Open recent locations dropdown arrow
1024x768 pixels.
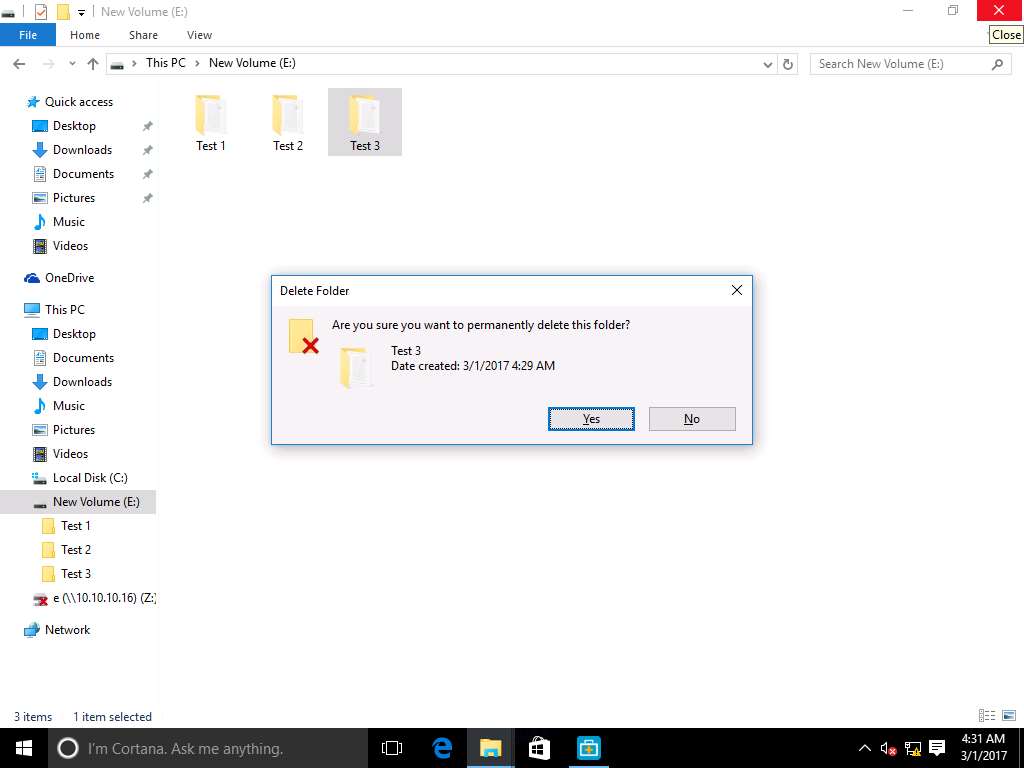point(72,64)
